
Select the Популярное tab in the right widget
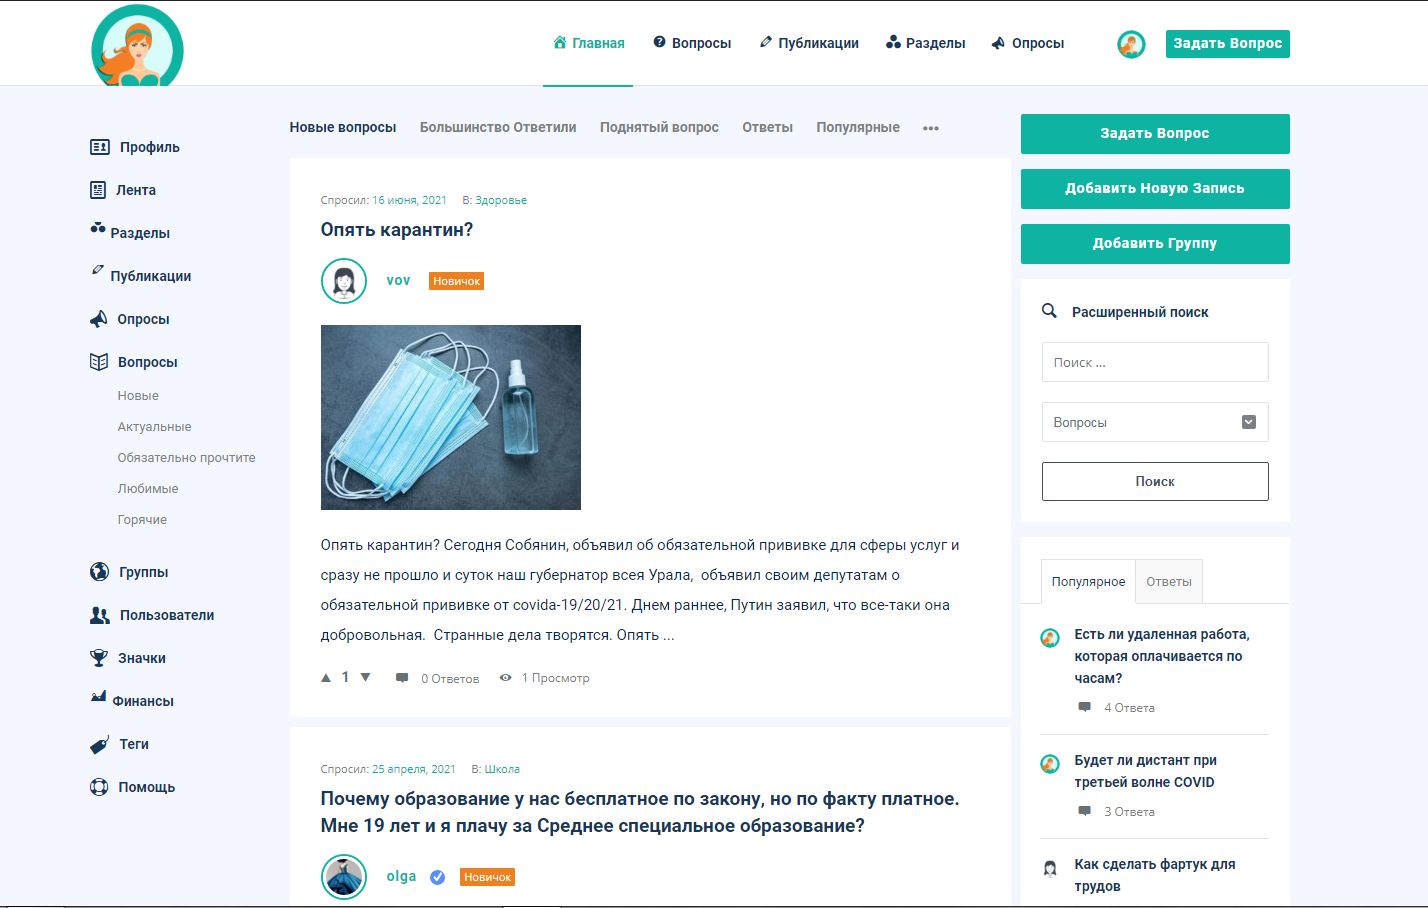pos(1088,582)
